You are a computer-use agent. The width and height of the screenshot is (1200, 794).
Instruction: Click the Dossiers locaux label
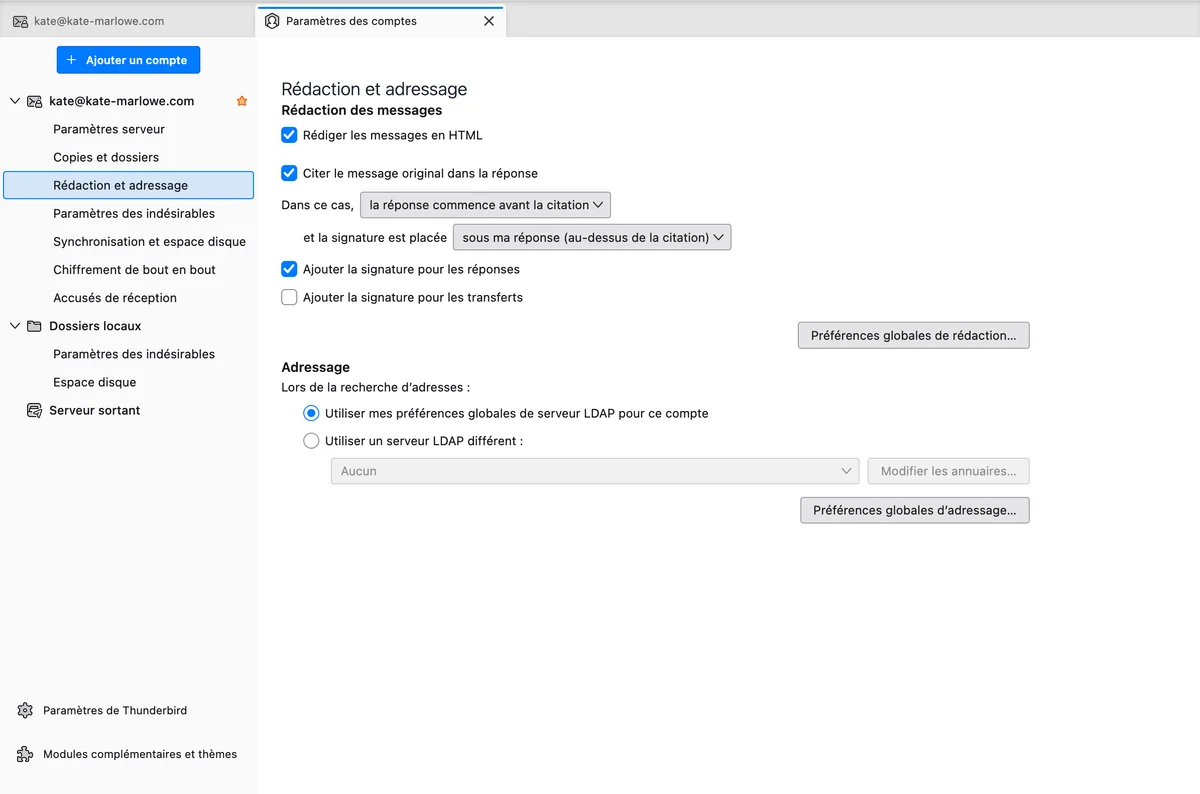coord(95,326)
